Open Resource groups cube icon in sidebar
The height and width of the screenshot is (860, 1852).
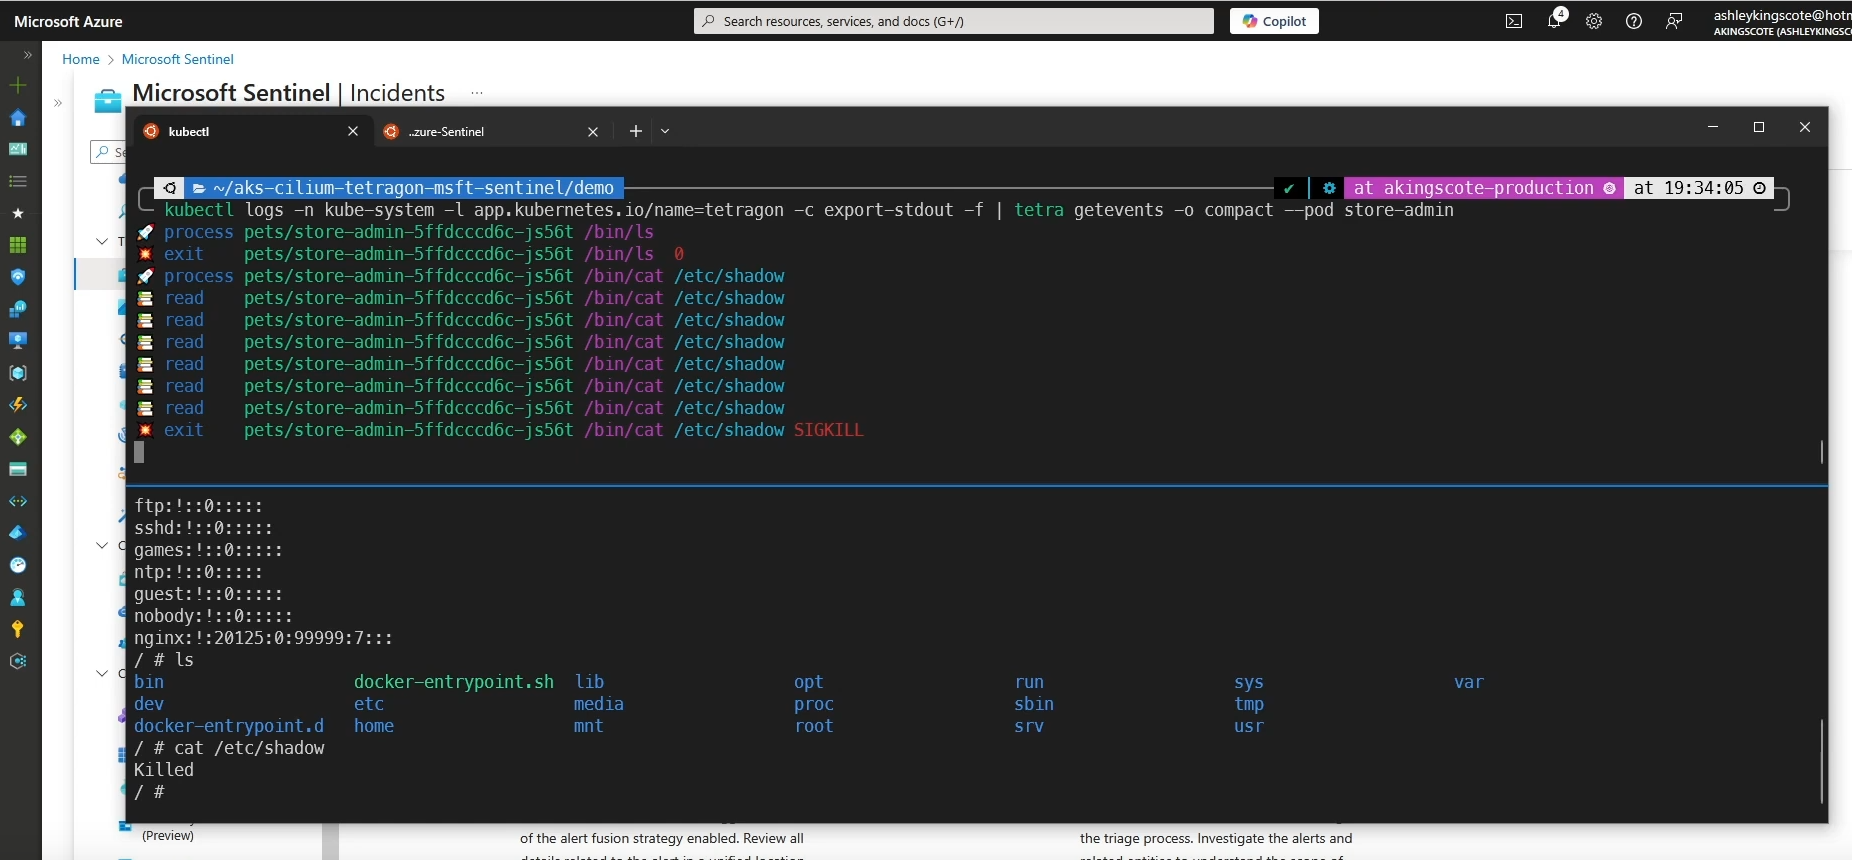18,373
